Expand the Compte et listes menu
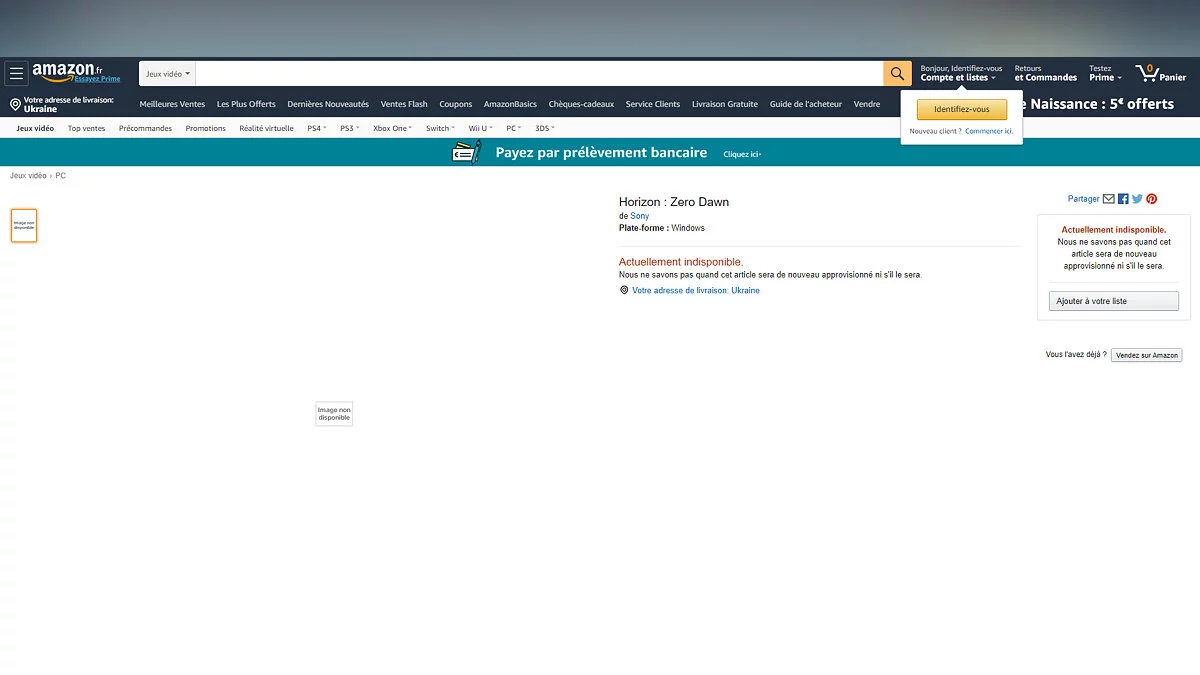The height and width of the screenshot is (675, 1200). (x=958, y=77)
